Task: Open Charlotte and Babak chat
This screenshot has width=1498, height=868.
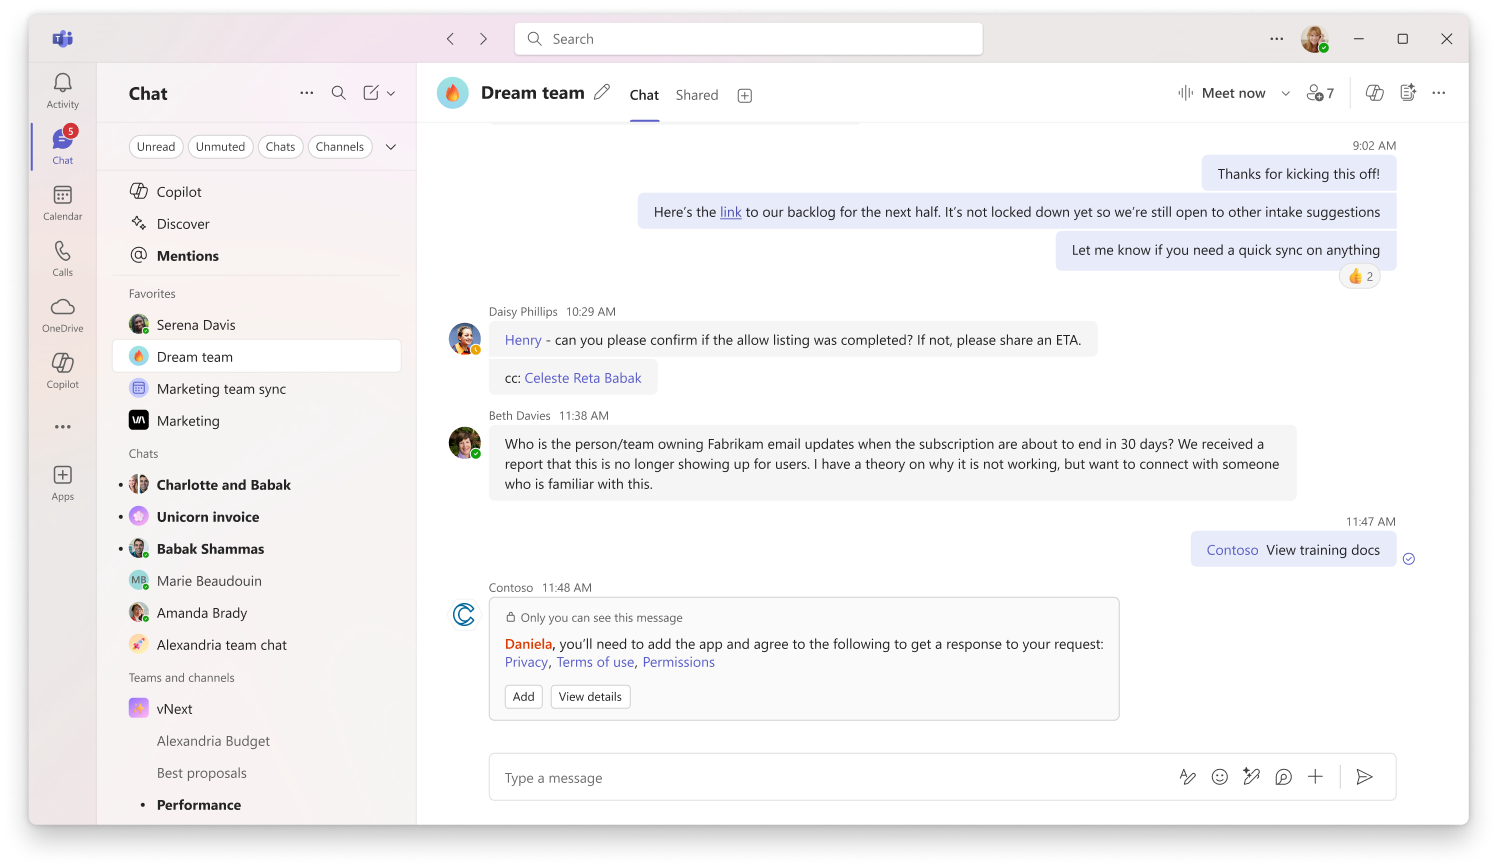Action: (257, 485)
